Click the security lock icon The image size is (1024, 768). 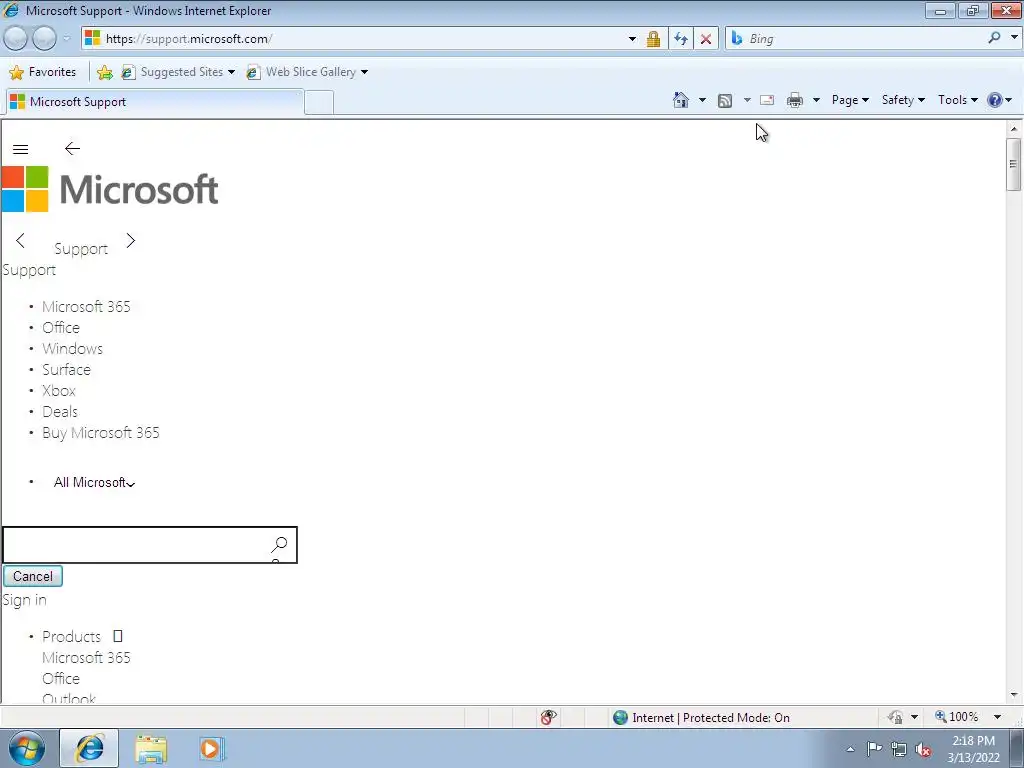coord(653,39)
